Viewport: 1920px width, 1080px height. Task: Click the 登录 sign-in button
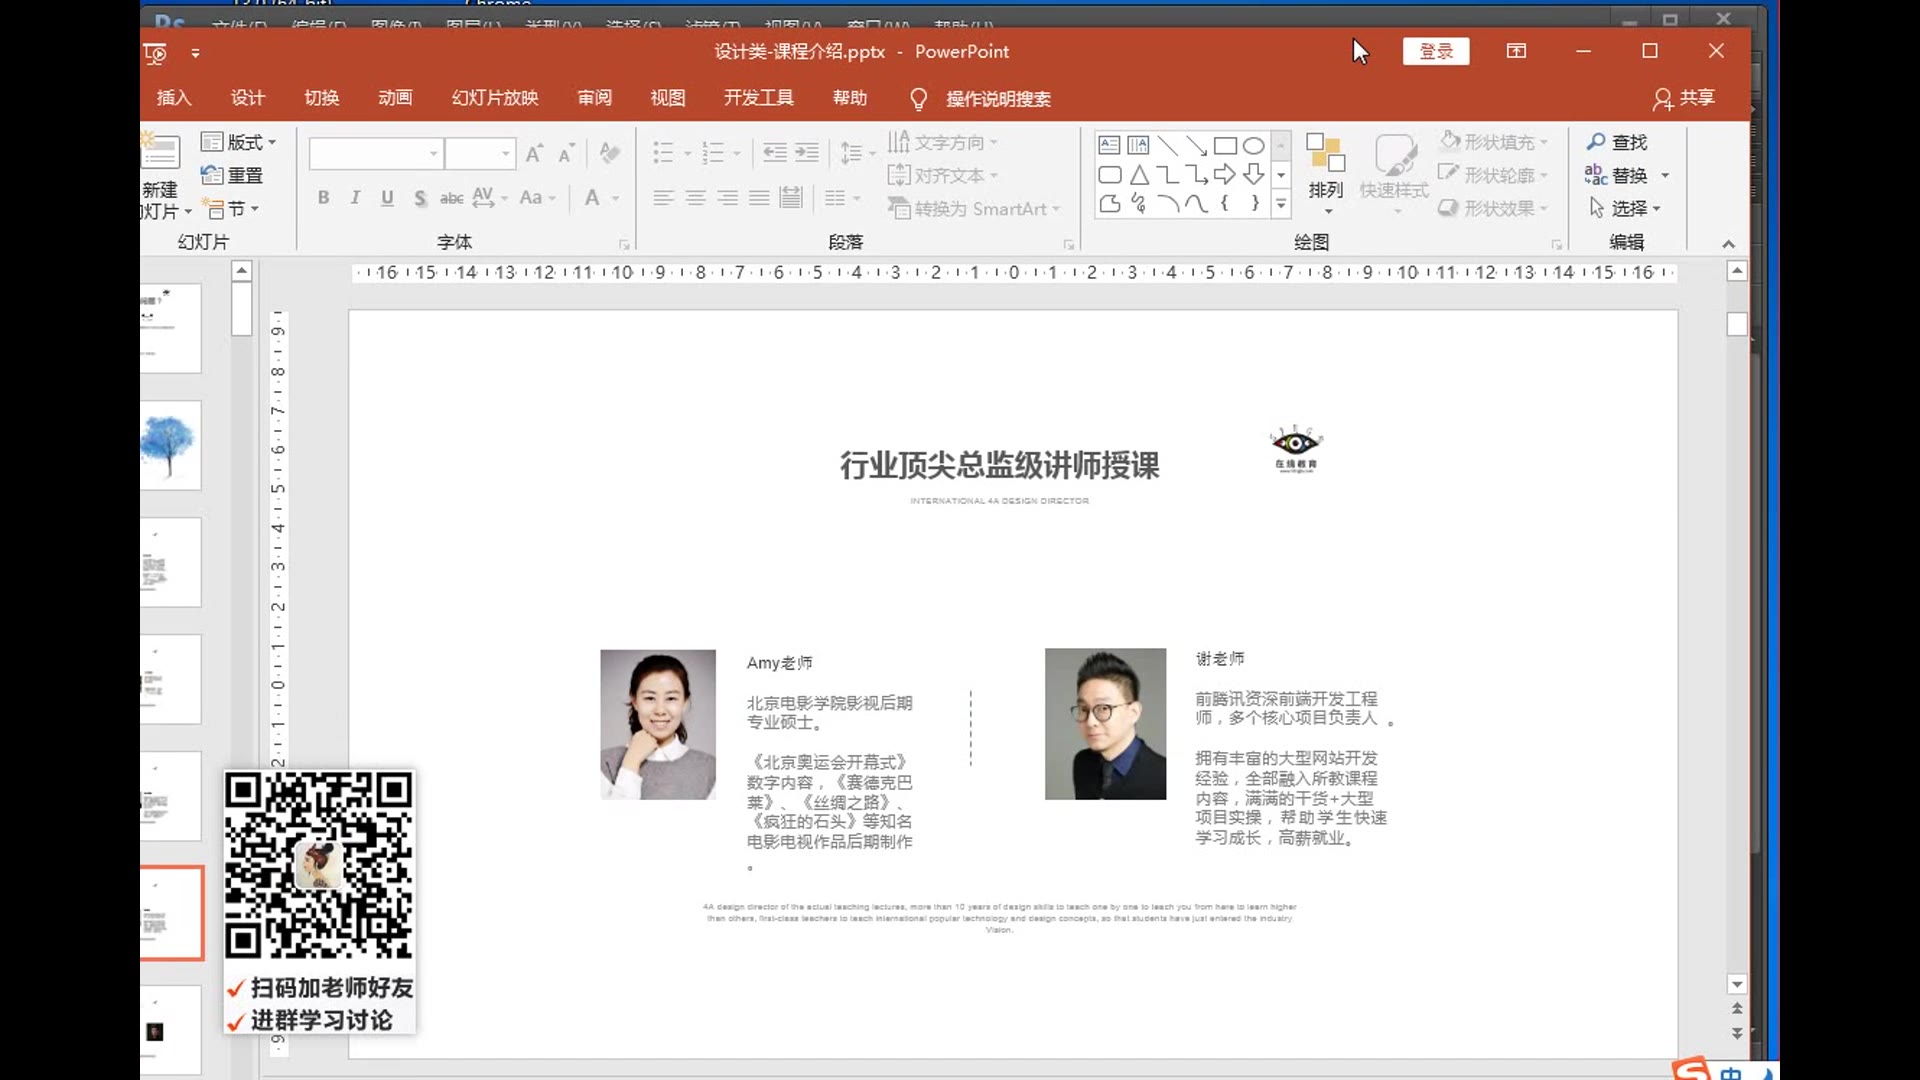point(1436,51)
